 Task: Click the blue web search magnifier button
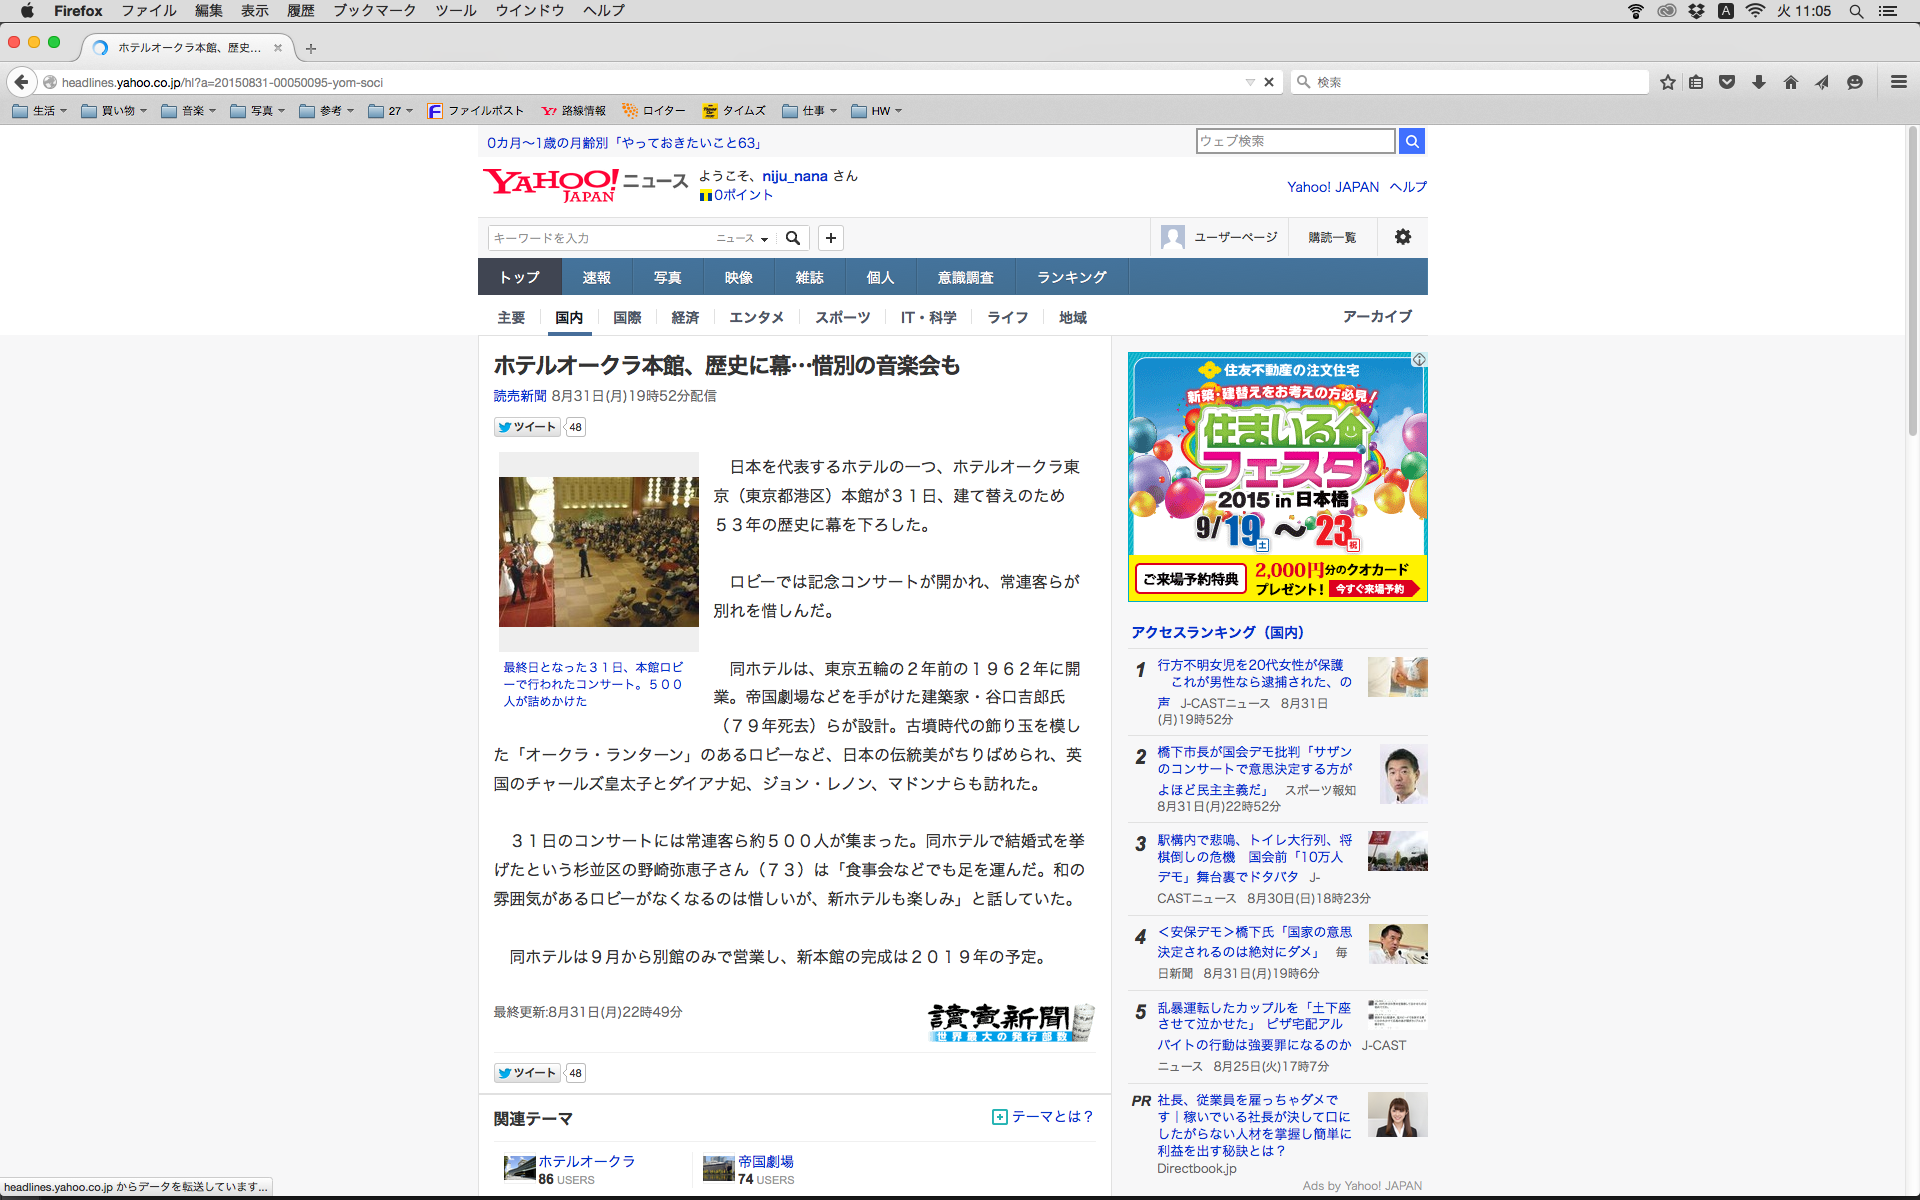(1411, 141)
